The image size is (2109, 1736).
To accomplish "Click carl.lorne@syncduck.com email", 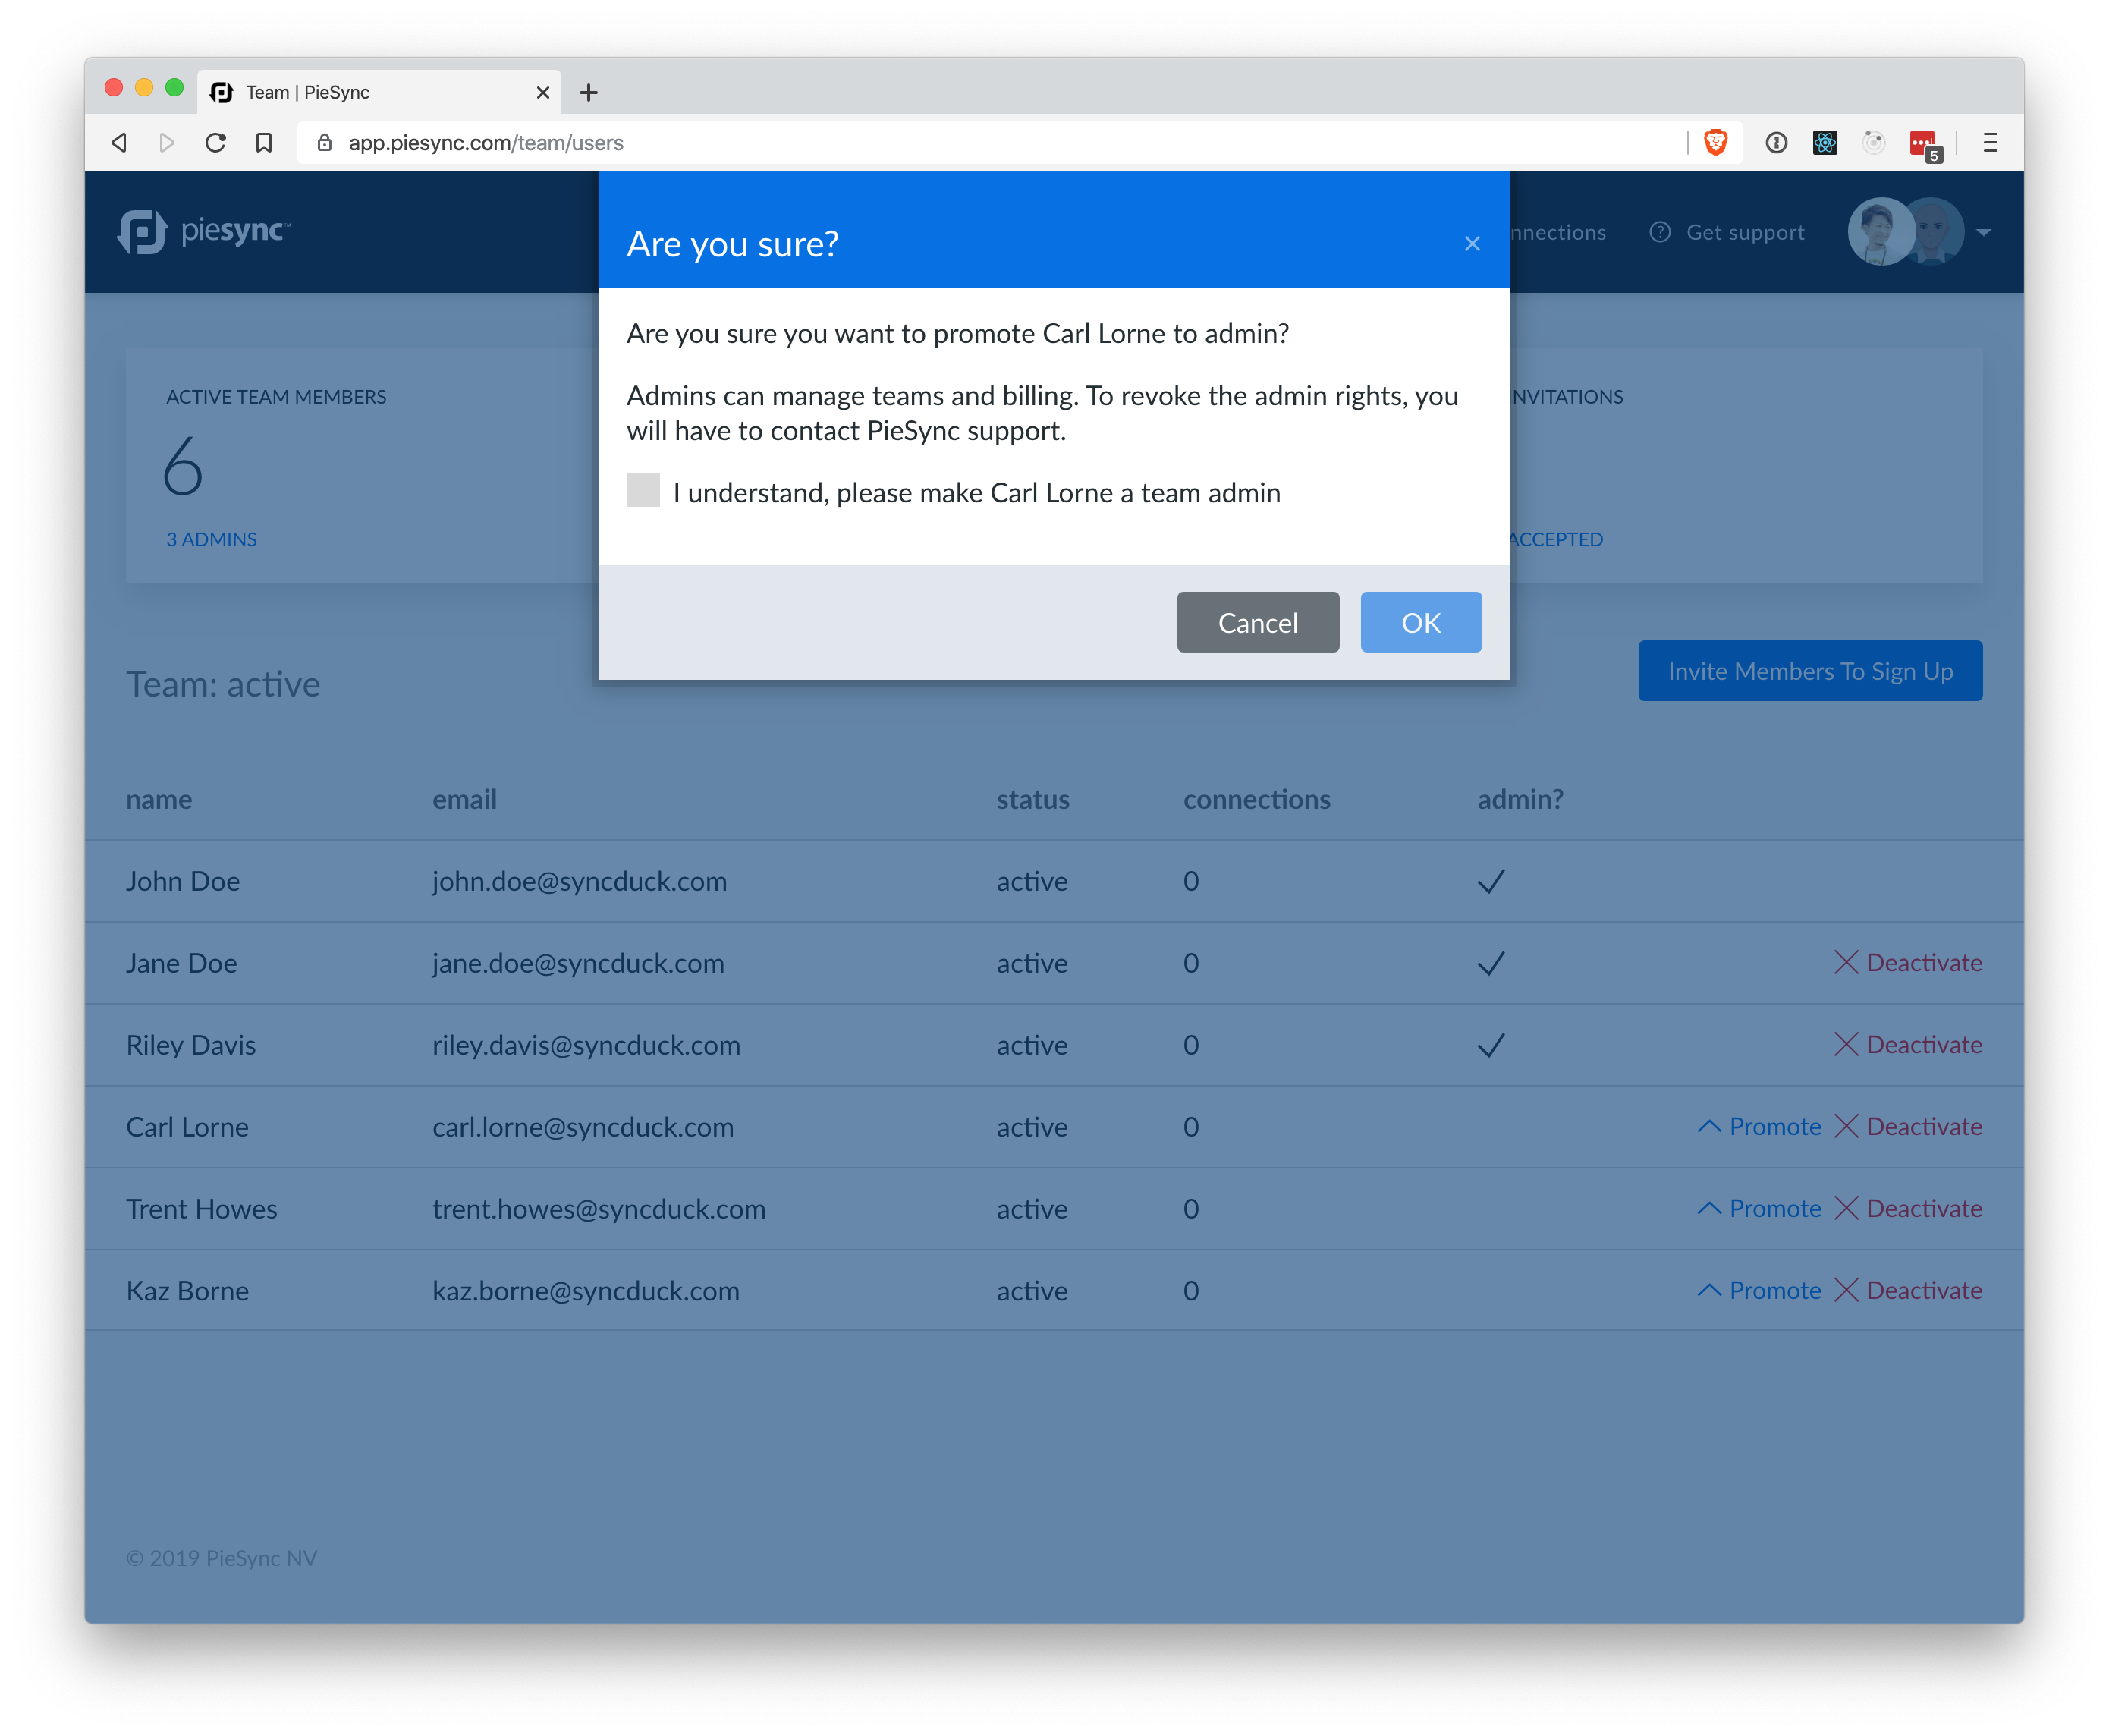I will [x=583, y=1128].
